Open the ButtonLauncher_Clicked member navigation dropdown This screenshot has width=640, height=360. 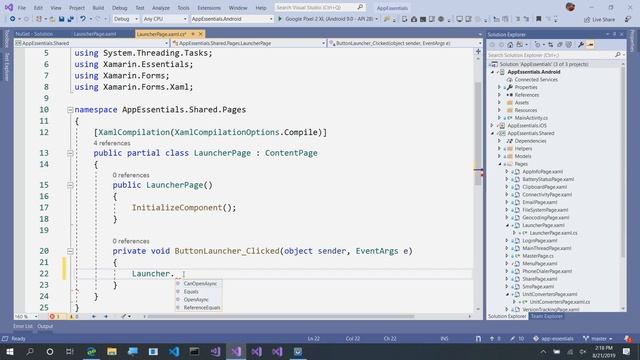(405, 43)
